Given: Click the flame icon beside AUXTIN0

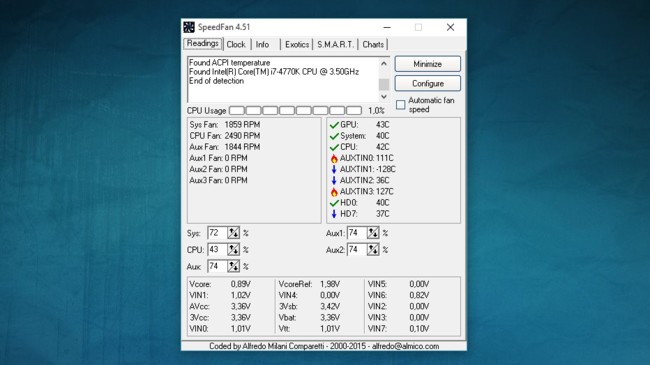Looking at the screenshot, I should click(x=334, y=158).
